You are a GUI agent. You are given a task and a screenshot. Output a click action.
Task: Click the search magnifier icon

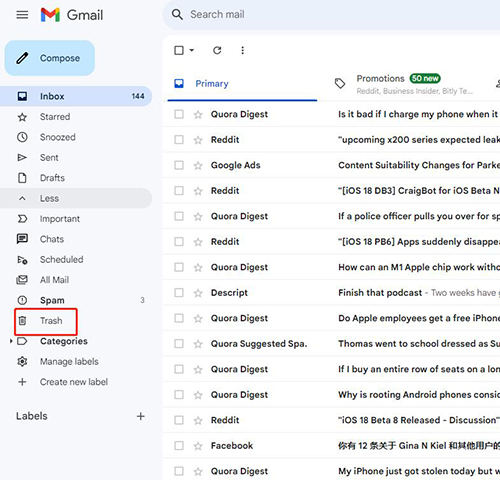click(177, 14)
